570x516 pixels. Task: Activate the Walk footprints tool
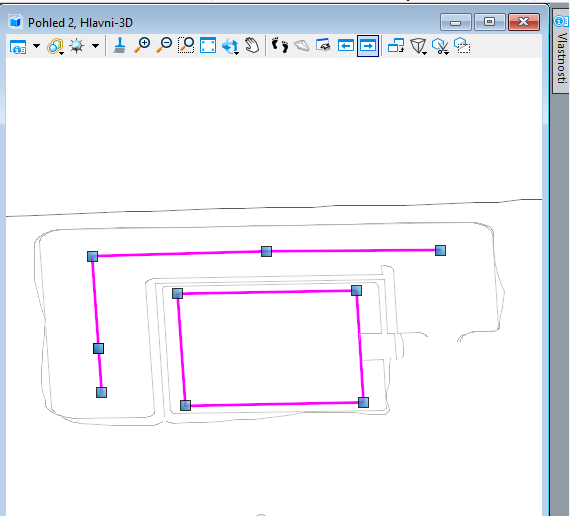280,46
